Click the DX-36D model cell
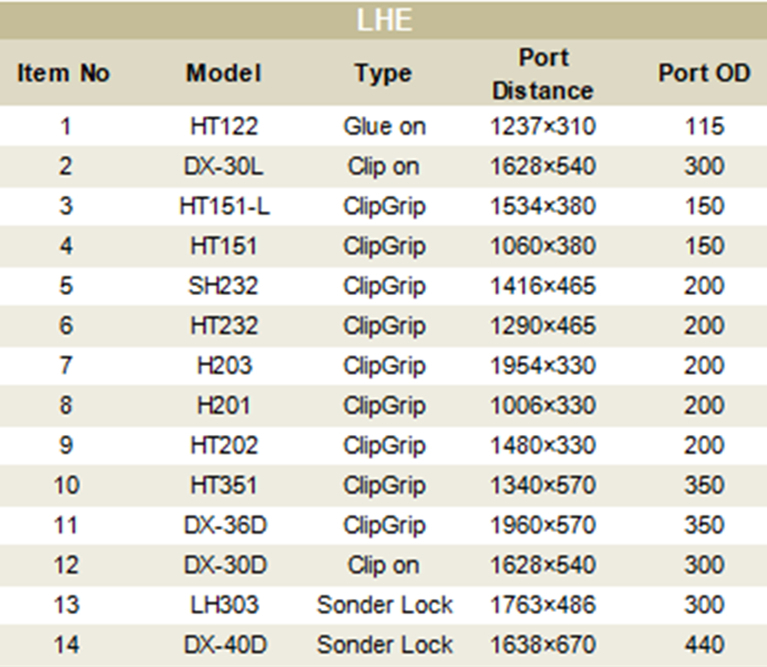The width and height of the screenshot is (767, 667). pos(224,526)
